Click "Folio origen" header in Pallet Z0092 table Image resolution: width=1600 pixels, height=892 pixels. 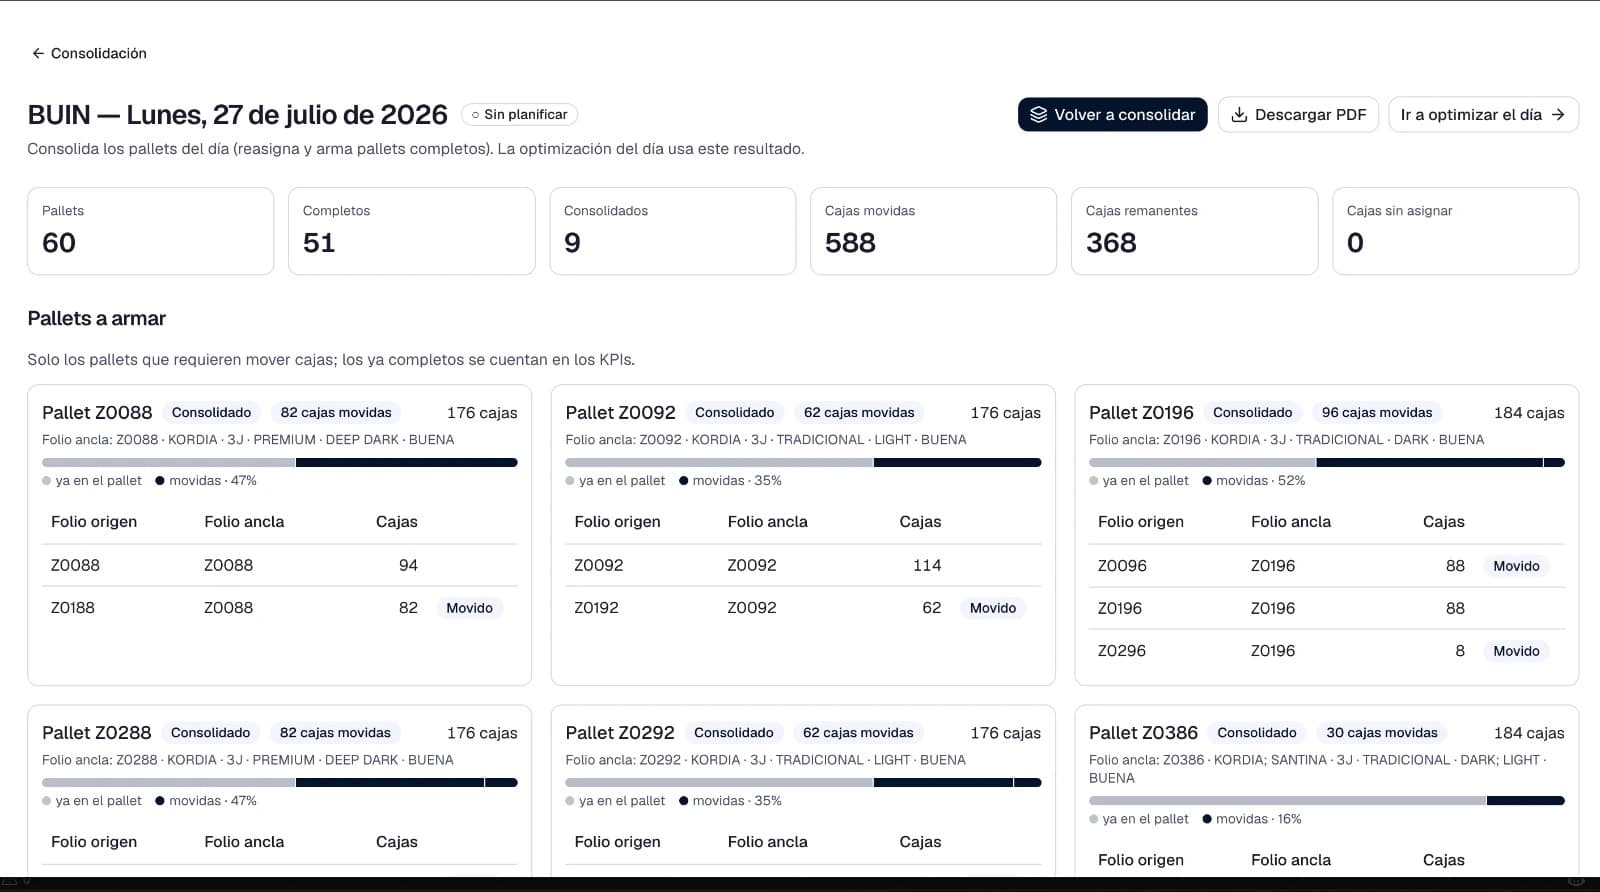tap(617, 522)
